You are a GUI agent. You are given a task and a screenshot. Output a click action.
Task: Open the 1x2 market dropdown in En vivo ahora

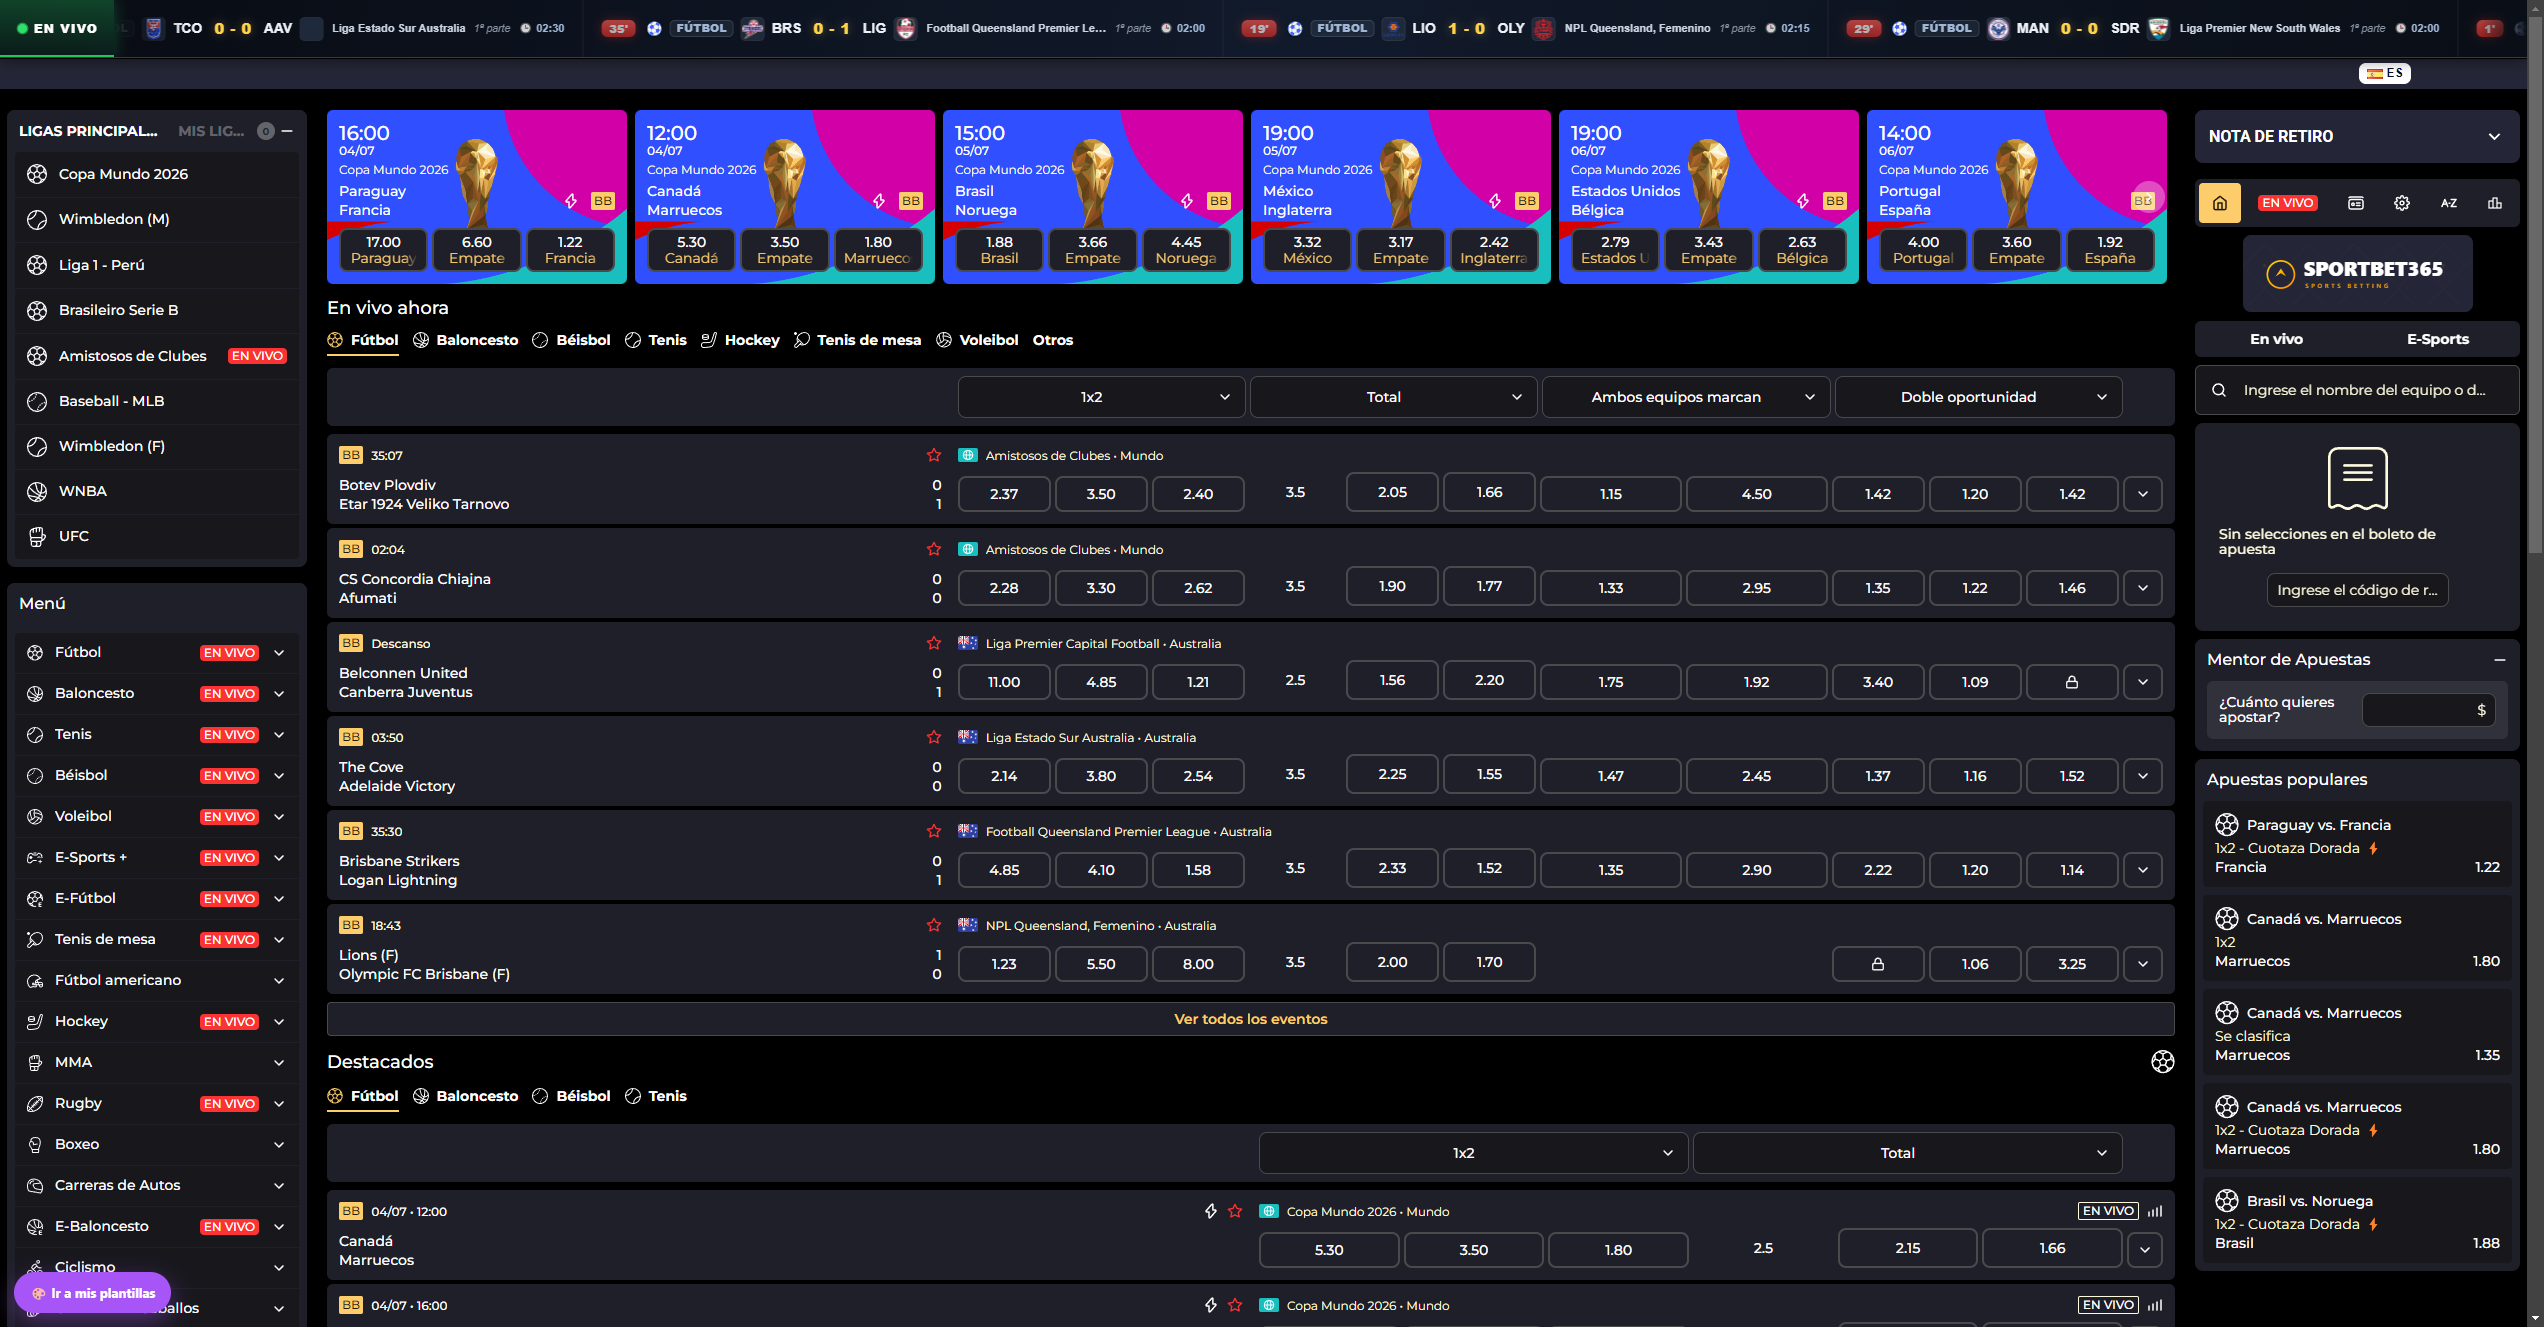1101,397
